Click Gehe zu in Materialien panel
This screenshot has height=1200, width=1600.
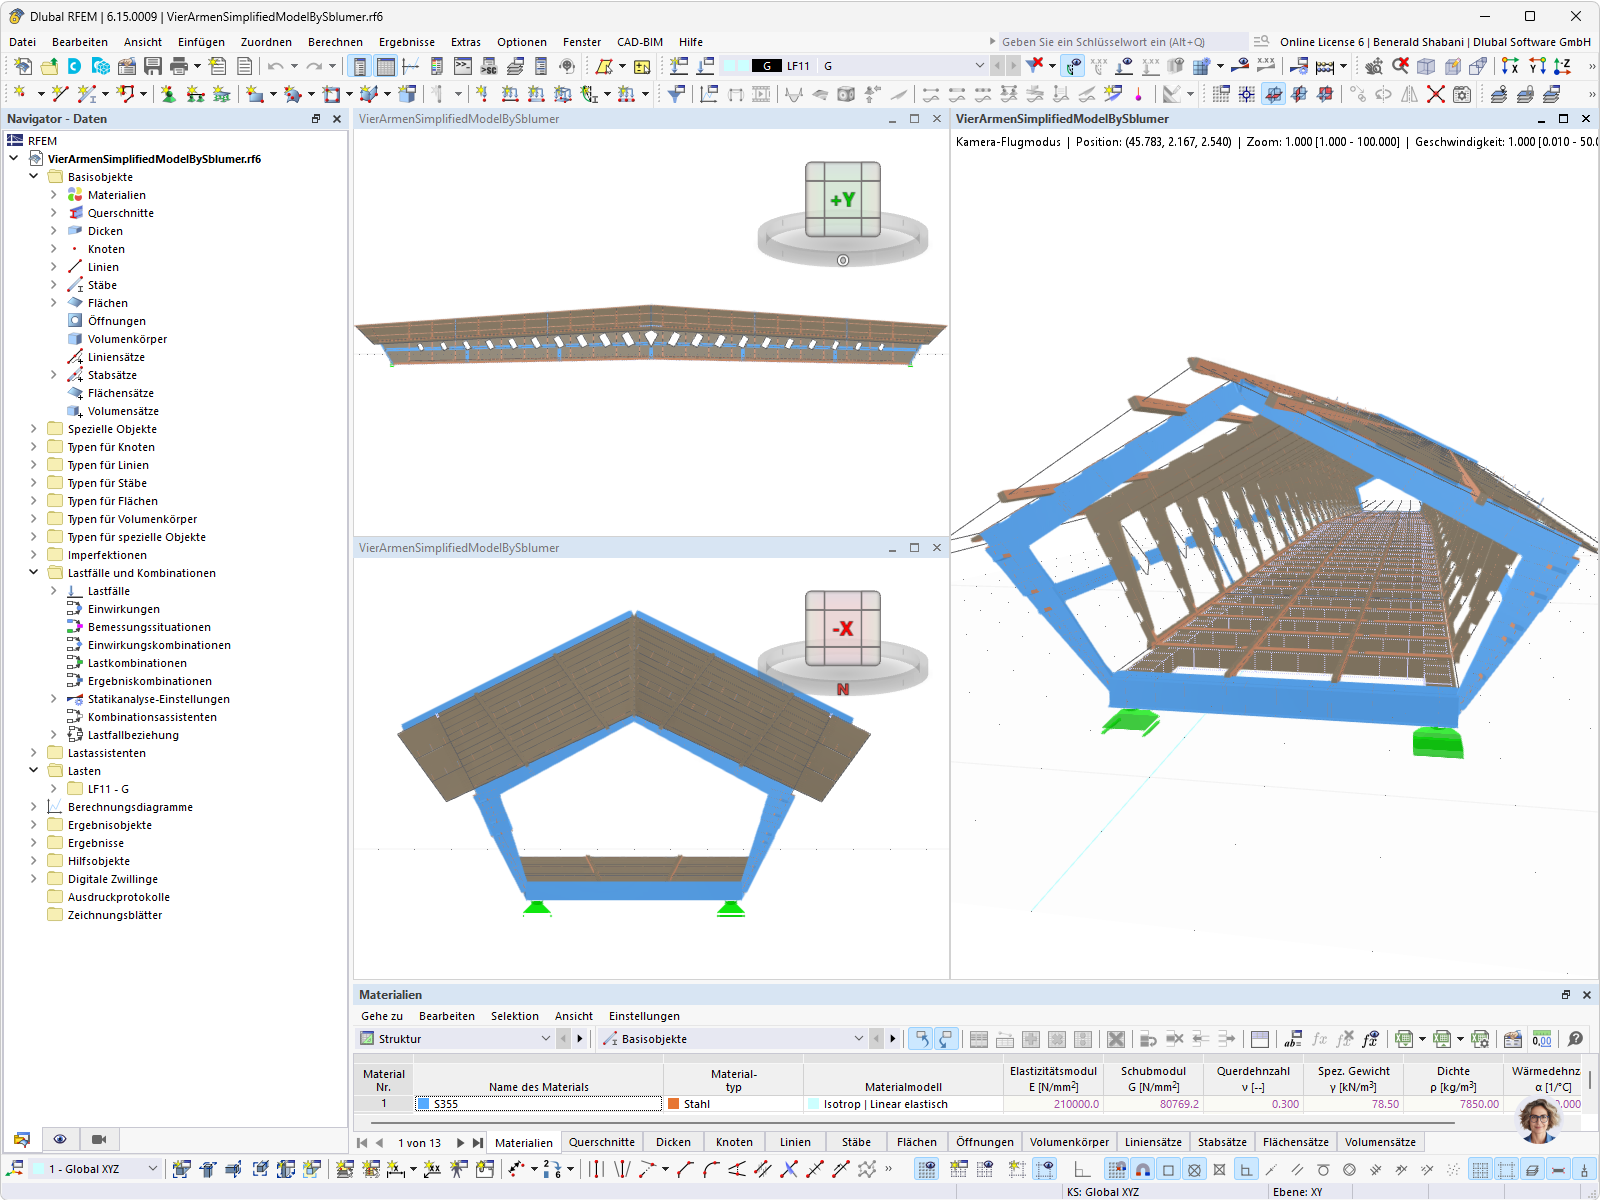[382, 1016]
